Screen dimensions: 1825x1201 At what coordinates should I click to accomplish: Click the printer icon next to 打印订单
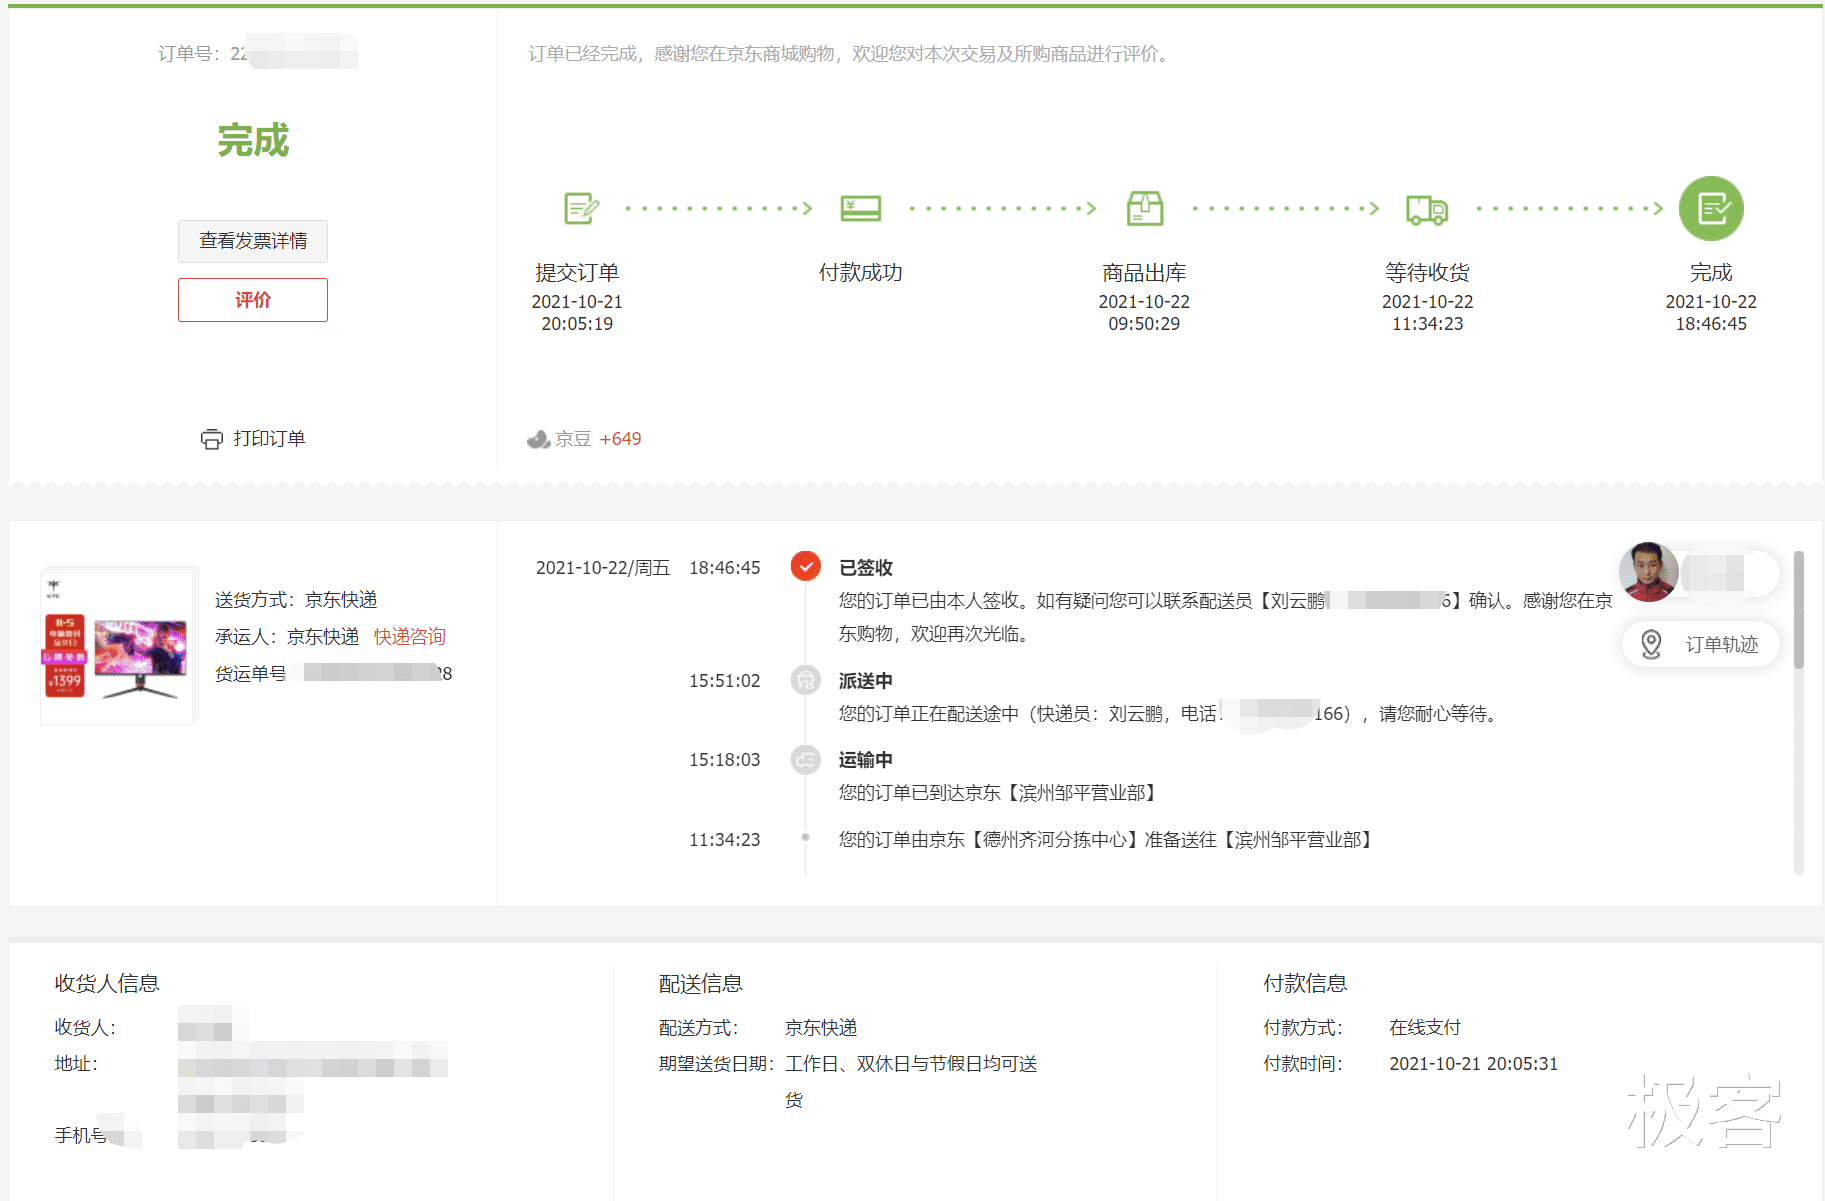pyautogui.click(x=211, y=438)
